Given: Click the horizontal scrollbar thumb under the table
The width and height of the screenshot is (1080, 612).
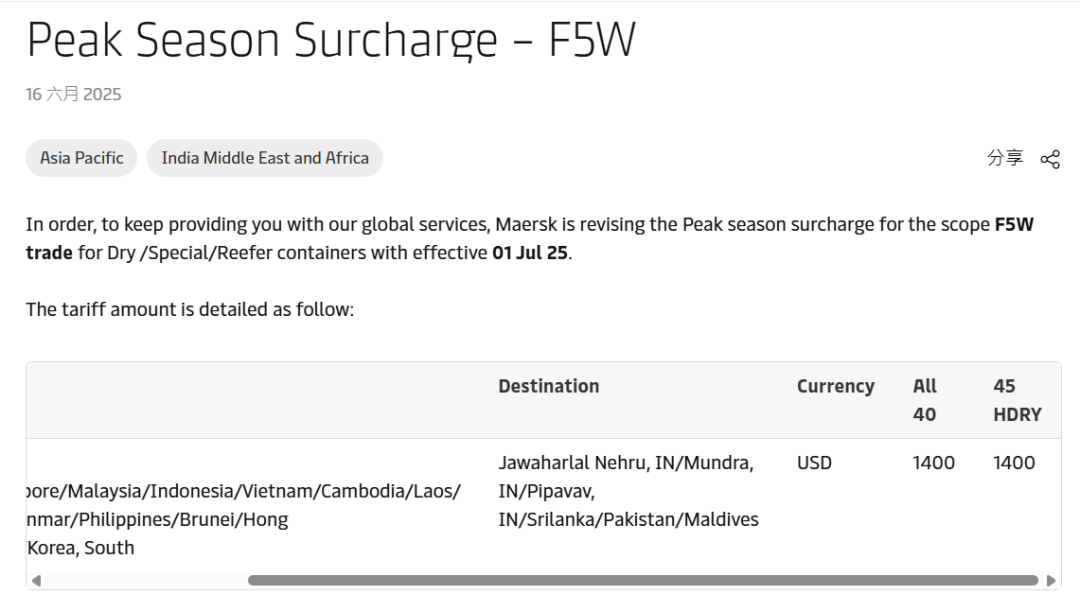Looking at the screenshot, I should click(643, 580).
